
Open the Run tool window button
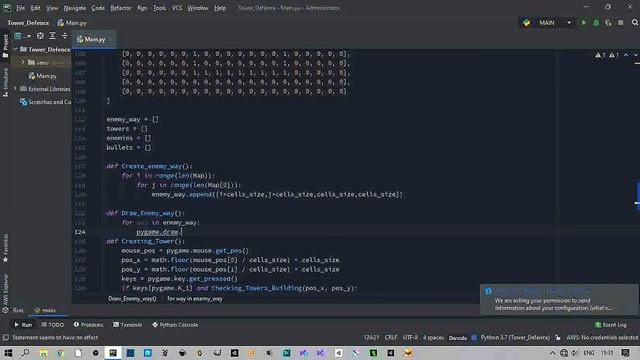pos(23,325)
